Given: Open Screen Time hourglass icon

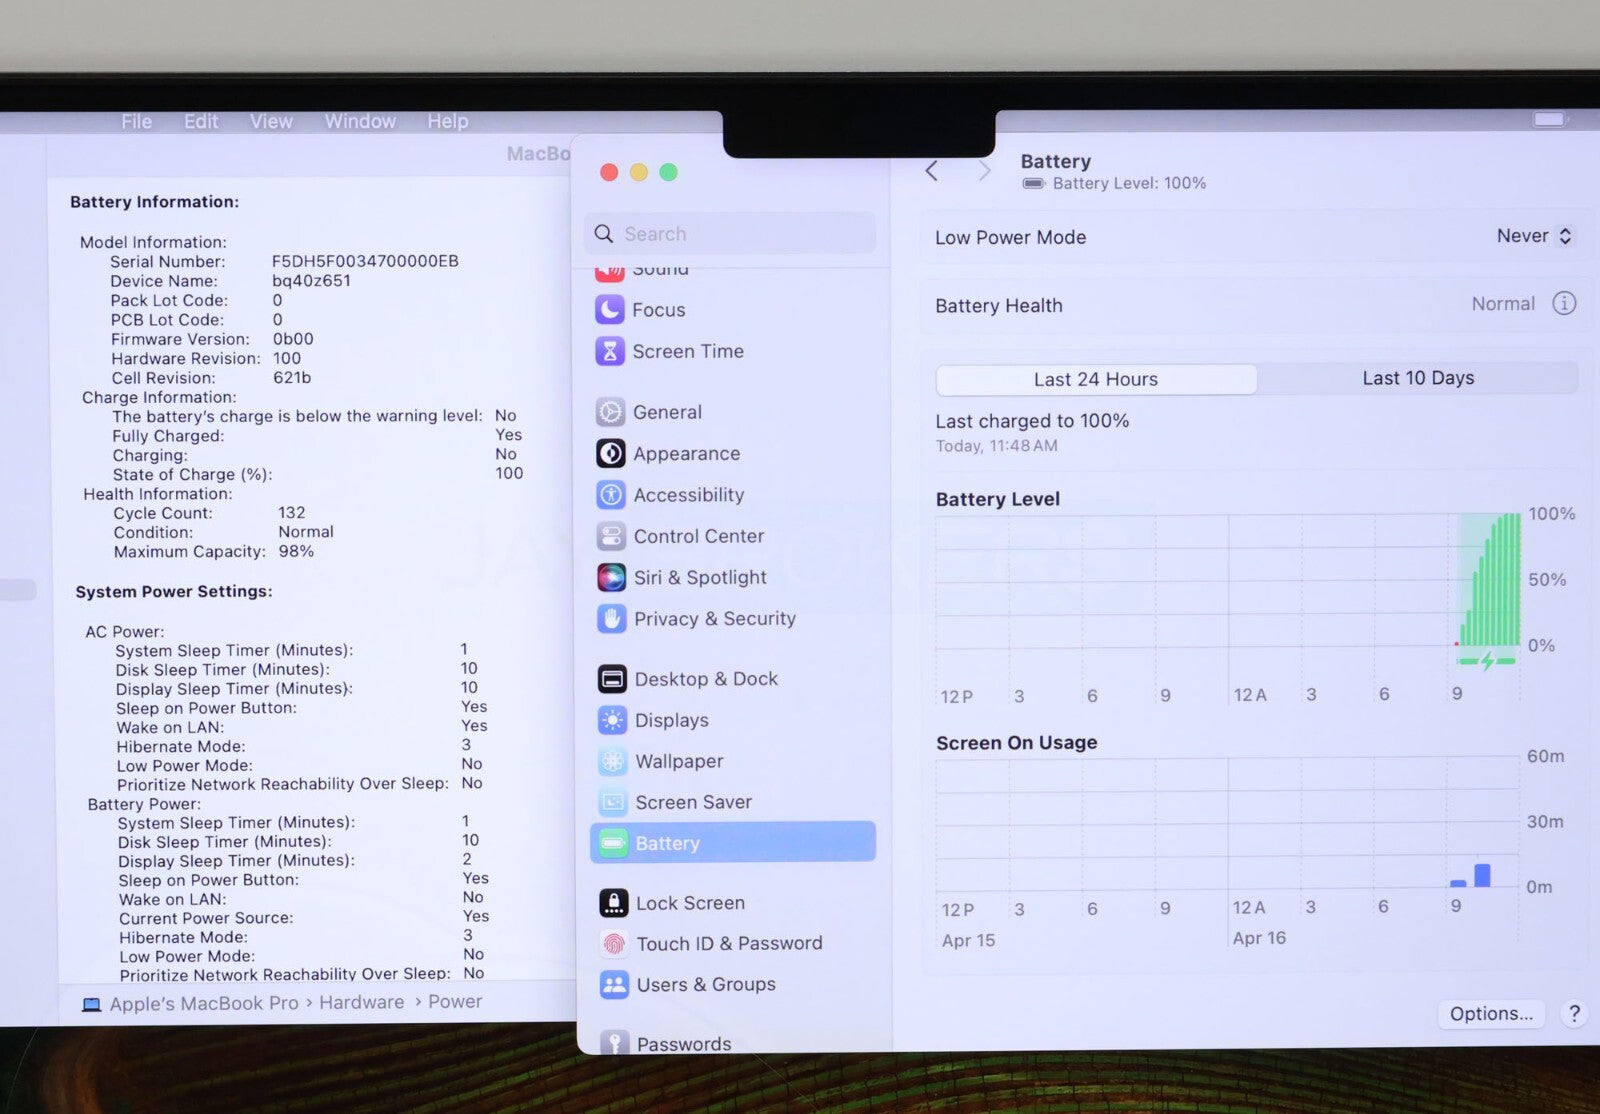Looking at the screenshot, I should tap(609, 351).
